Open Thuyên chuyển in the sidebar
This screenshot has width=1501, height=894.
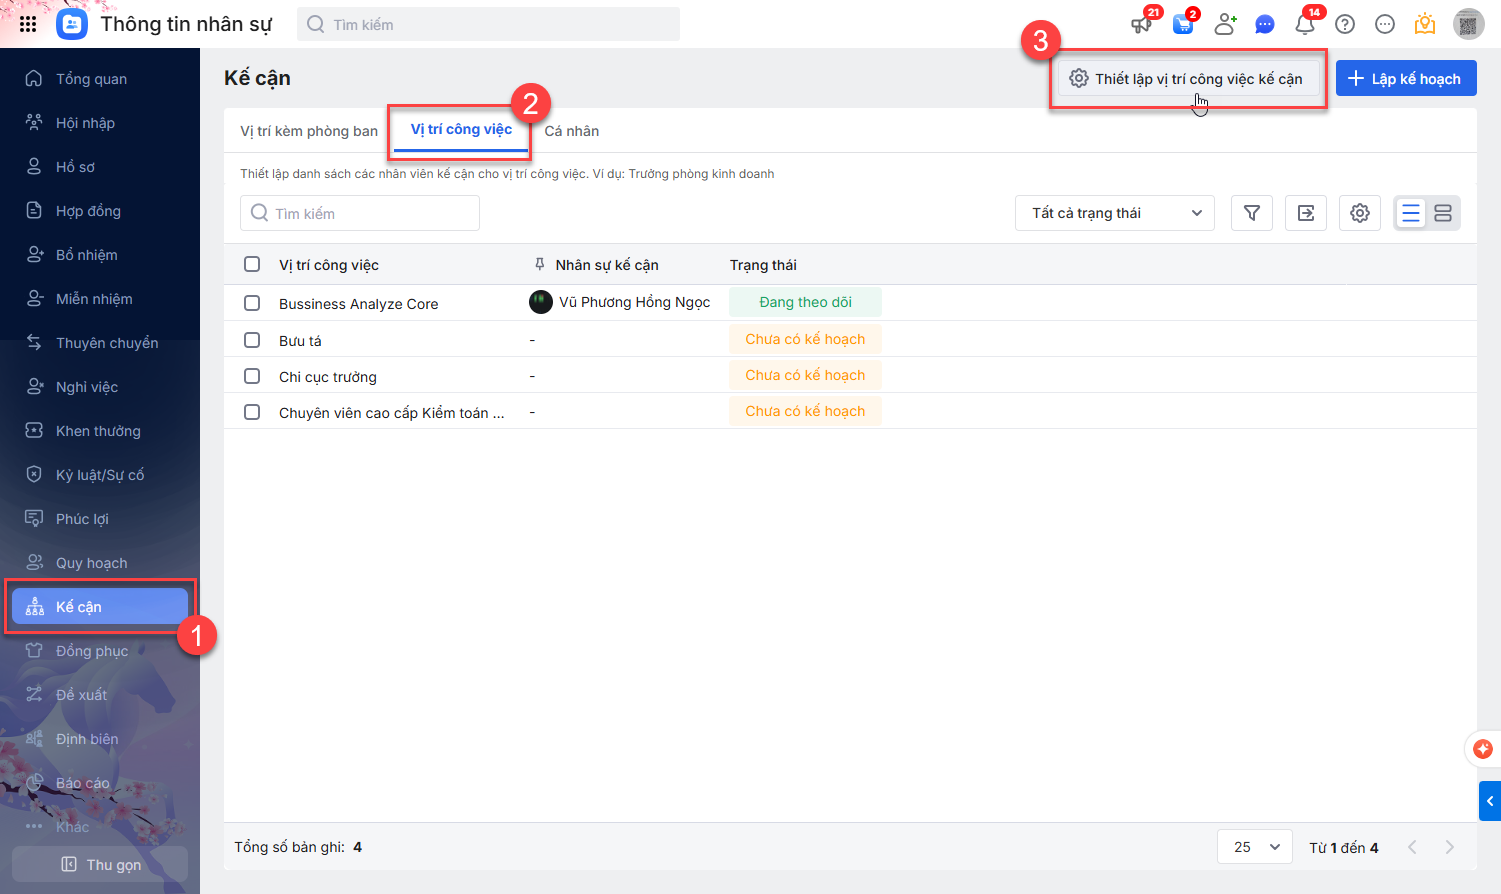(100, 343)
